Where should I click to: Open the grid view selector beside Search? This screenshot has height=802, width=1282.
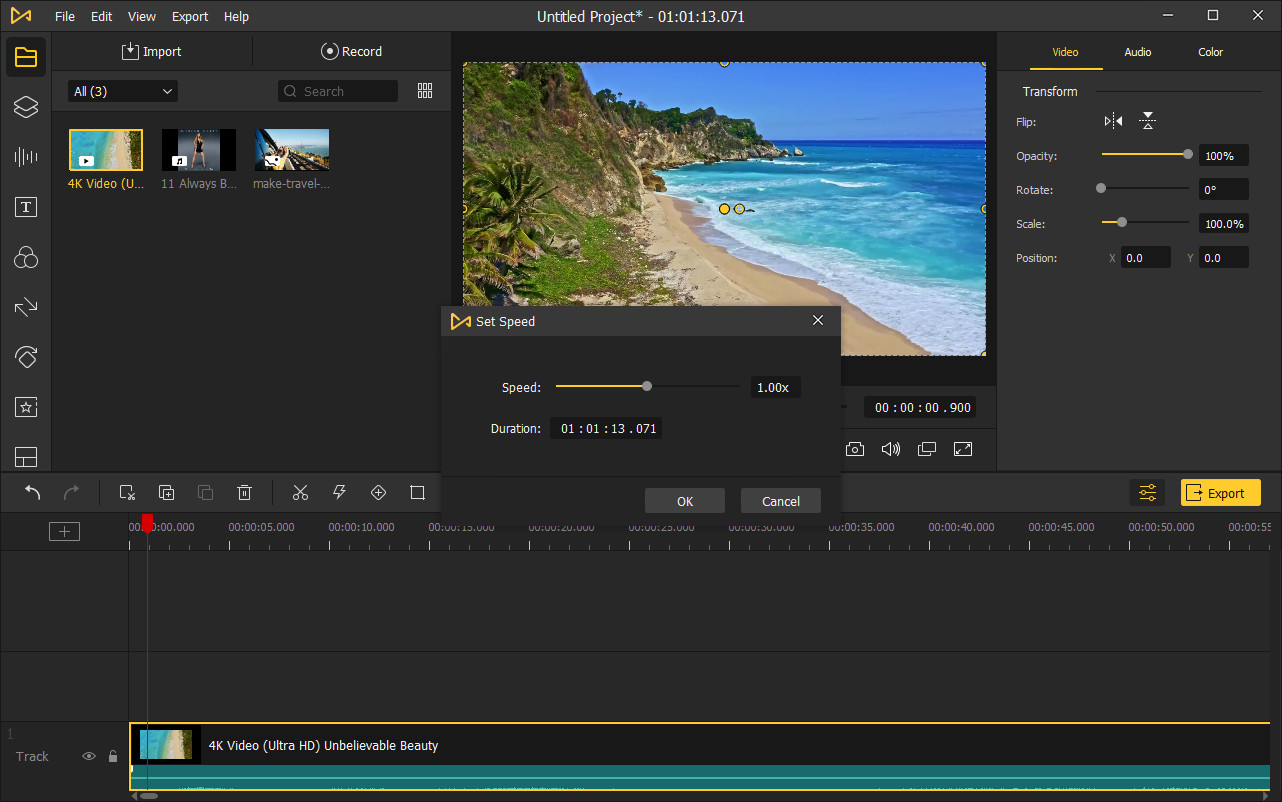(x=425, y=90)
